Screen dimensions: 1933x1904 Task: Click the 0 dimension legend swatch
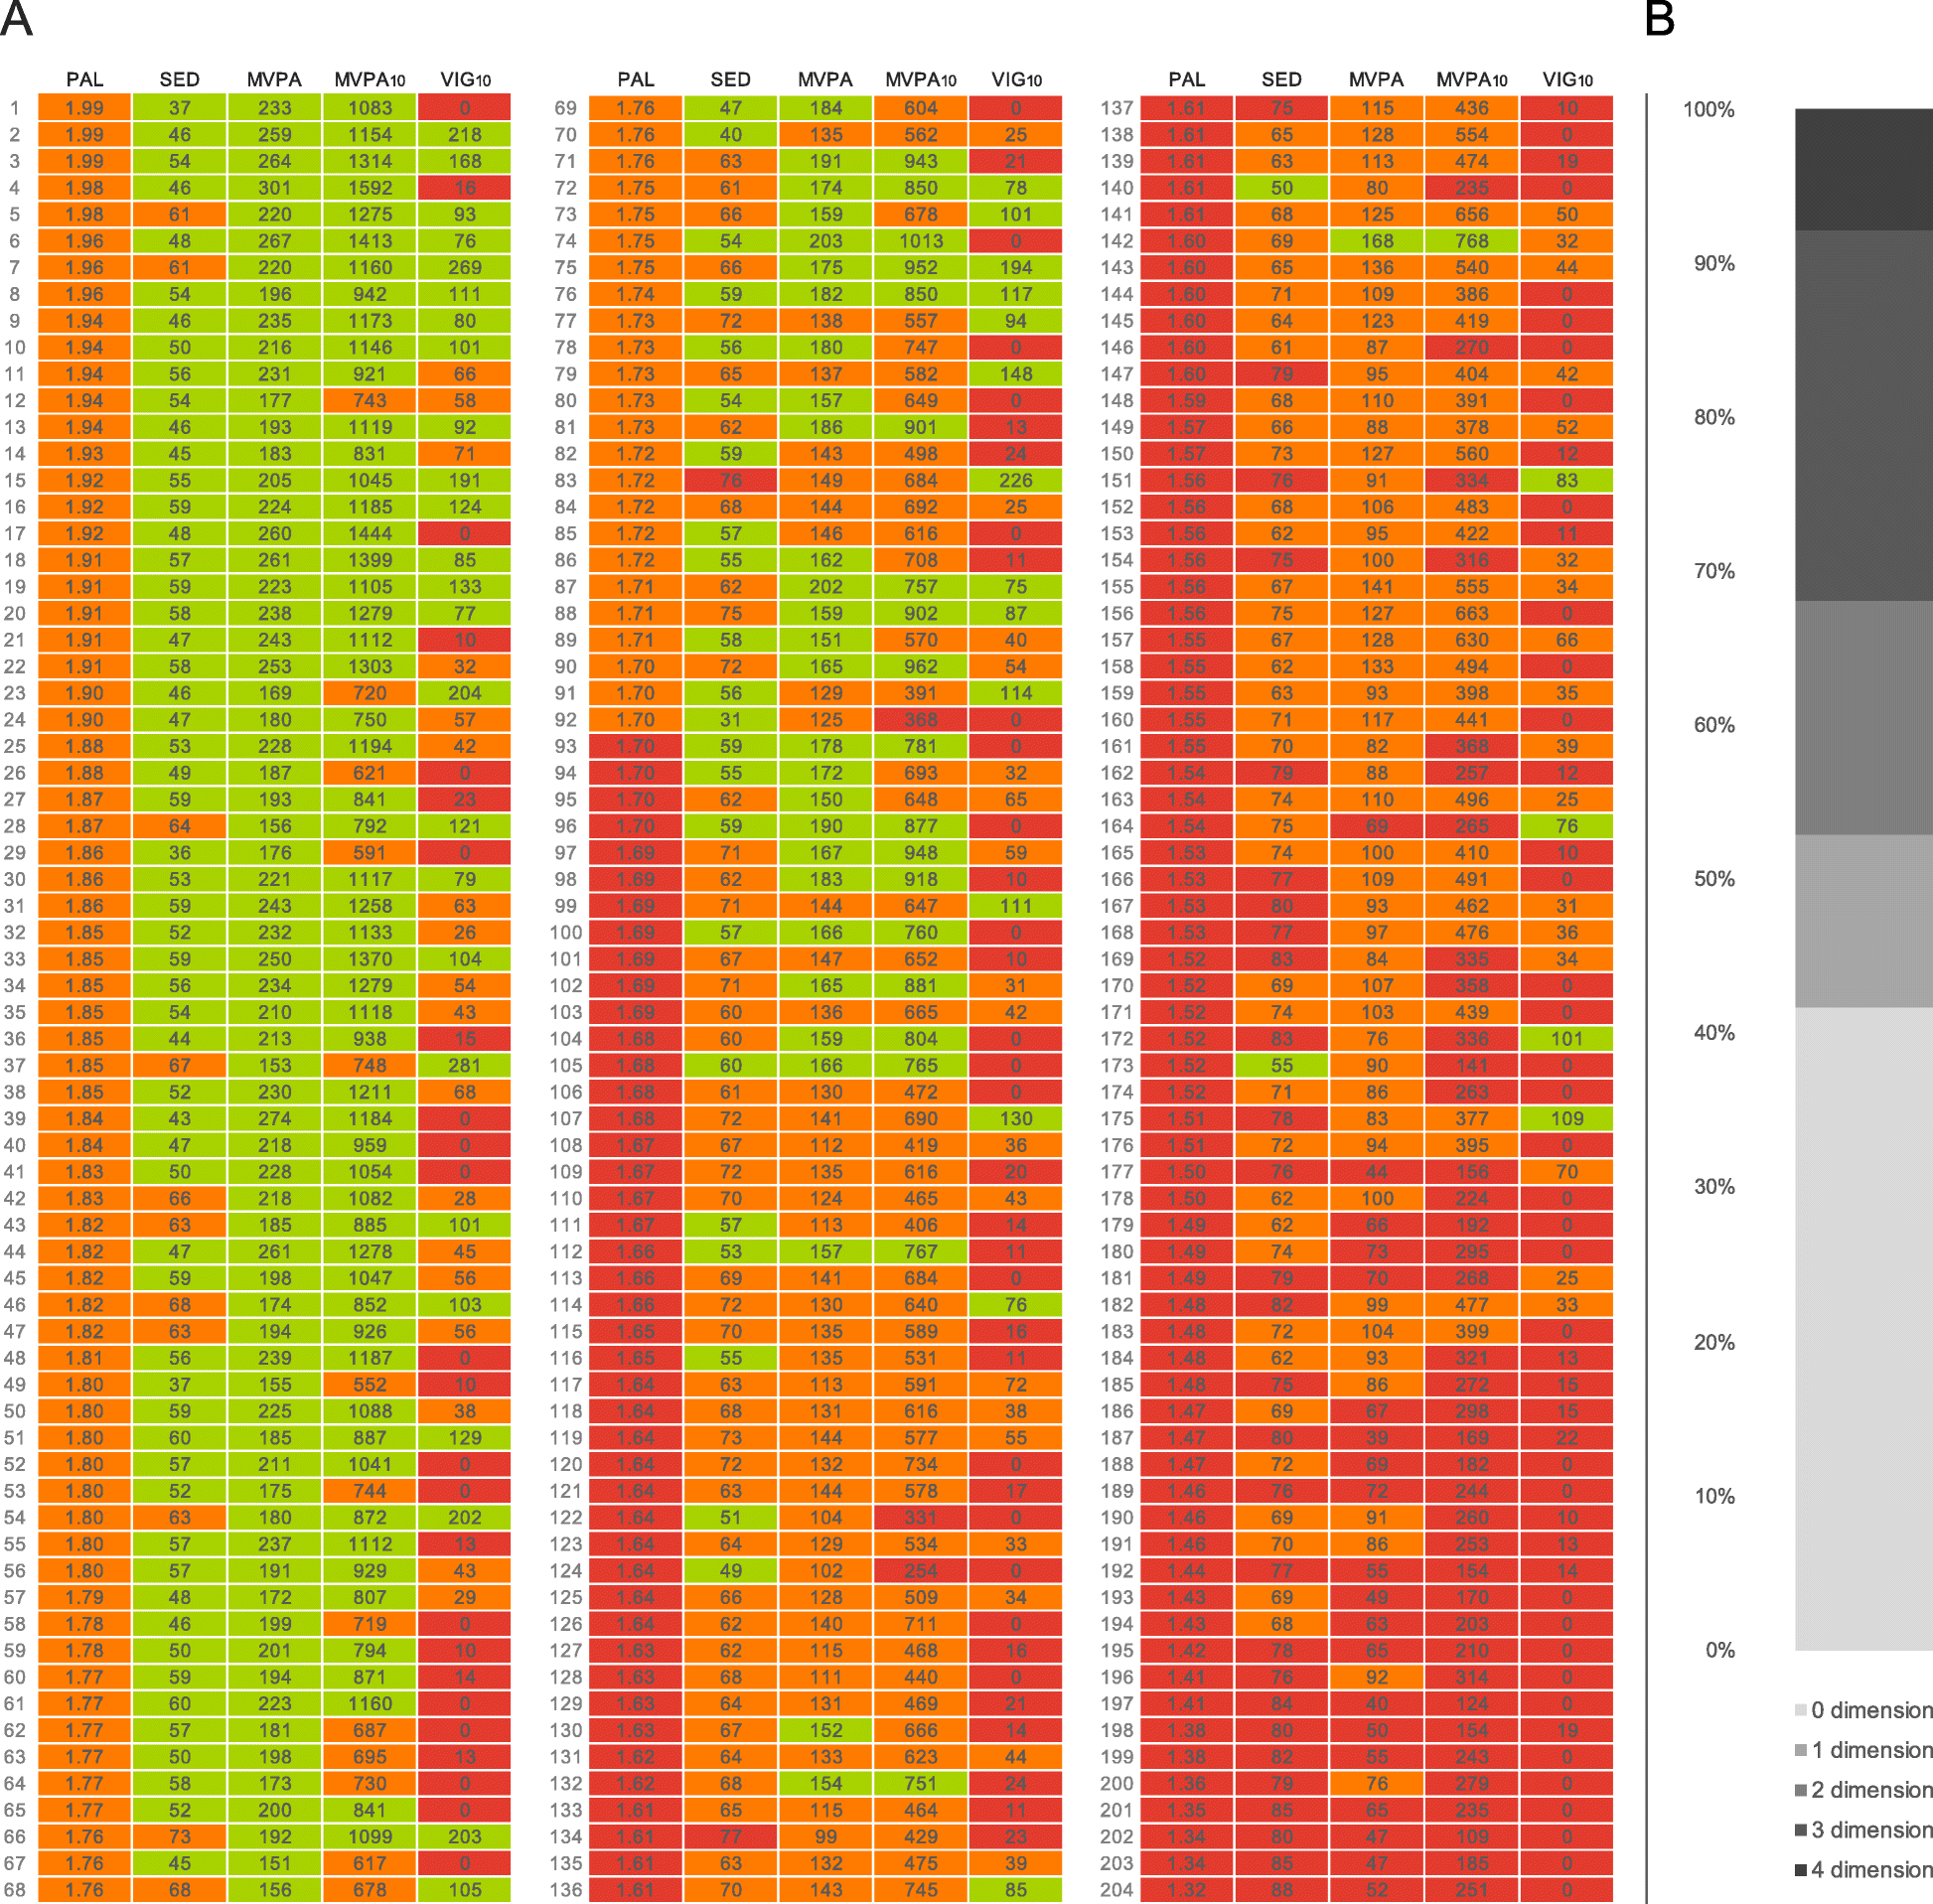1801,1711
